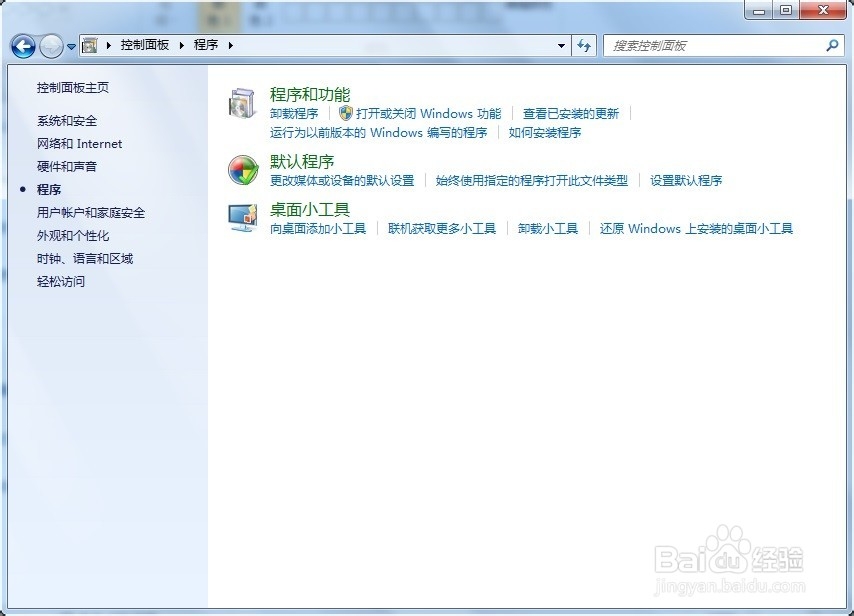
Task: Open the 桌面小工具 heading
Action: click(x=310, y=210)
